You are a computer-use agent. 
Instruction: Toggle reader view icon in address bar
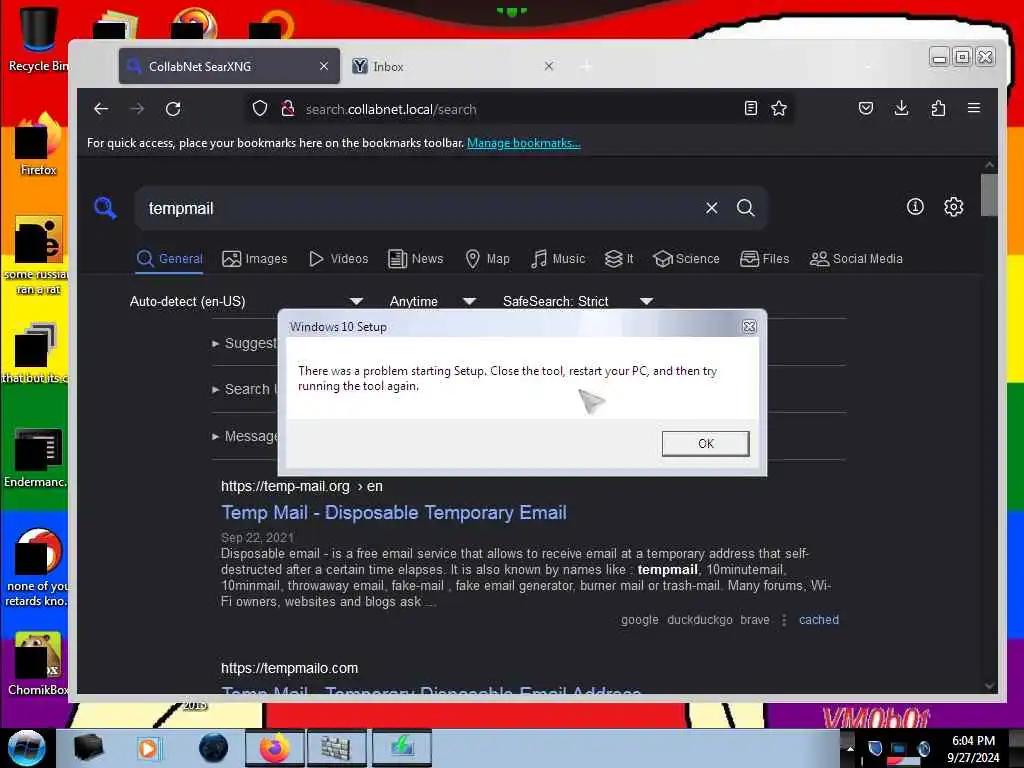pyautogui.click(x=751, y=108)
